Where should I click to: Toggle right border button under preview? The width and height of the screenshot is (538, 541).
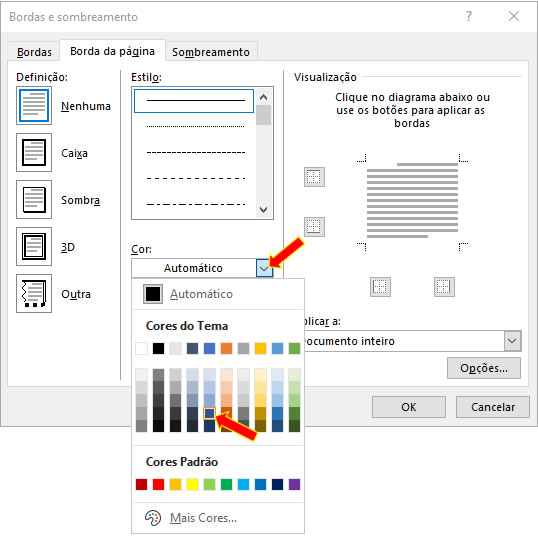click(x=444, y=287)
